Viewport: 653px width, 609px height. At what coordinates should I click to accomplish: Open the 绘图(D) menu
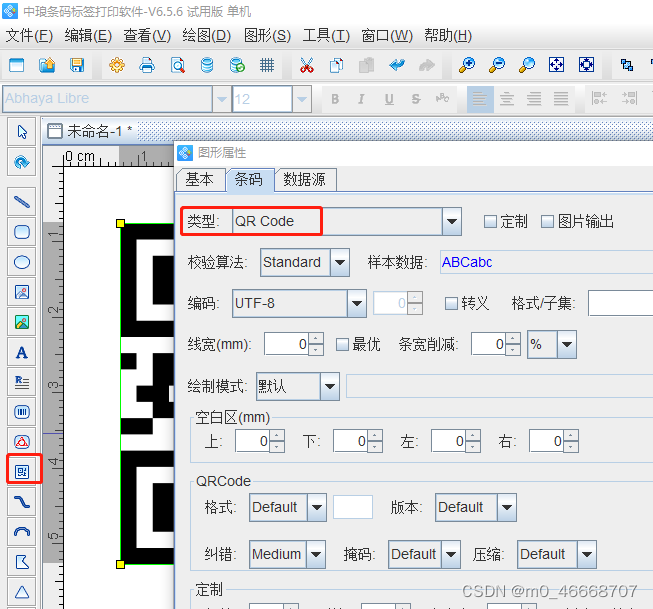[207, 36]
